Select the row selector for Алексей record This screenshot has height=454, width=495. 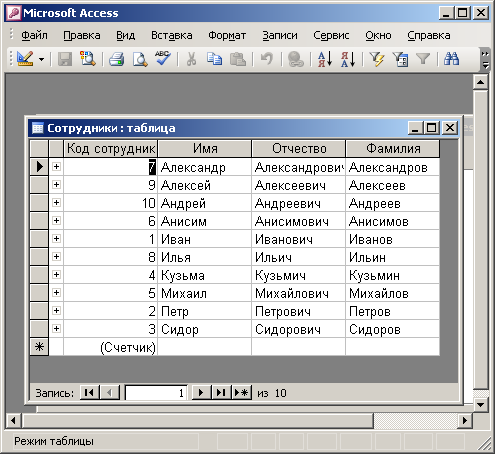click(39, 185)
